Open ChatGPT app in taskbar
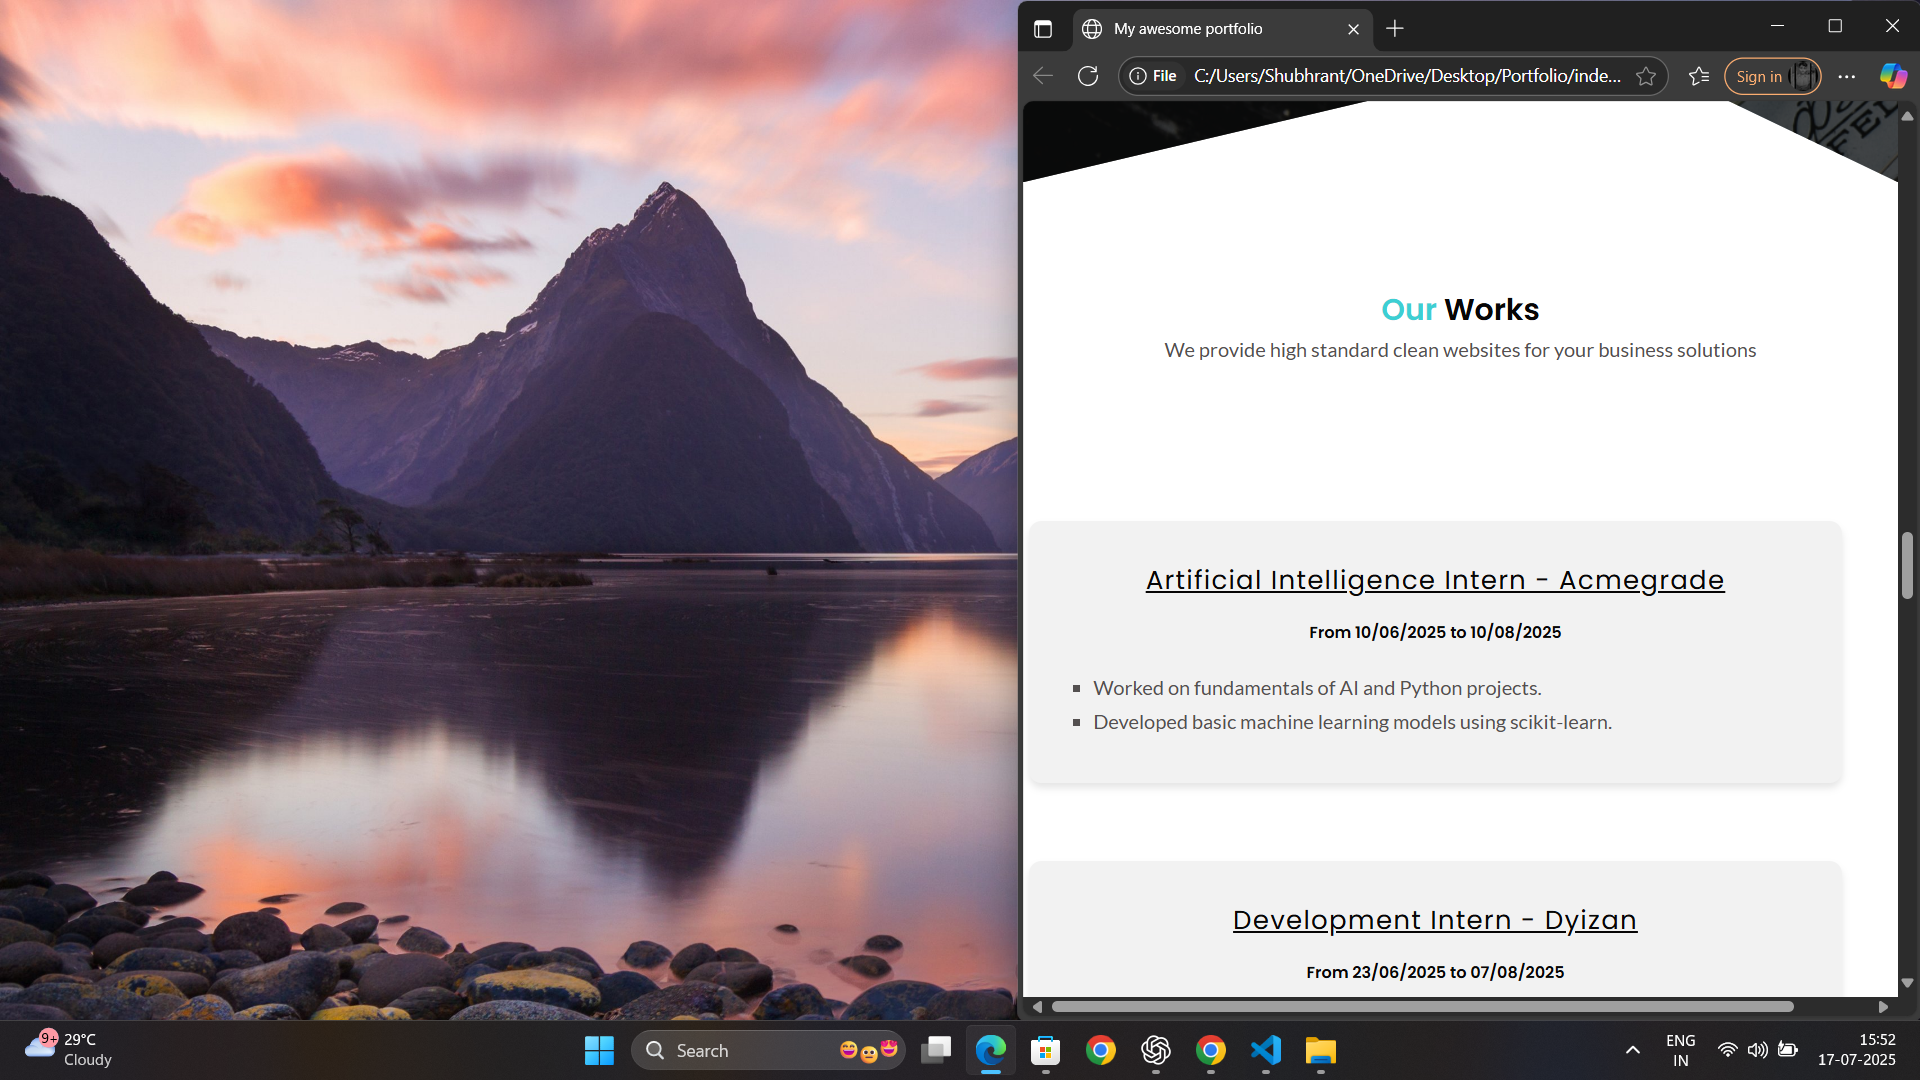The height and width of the screenshot is (1080, 1920). 1155,1050
